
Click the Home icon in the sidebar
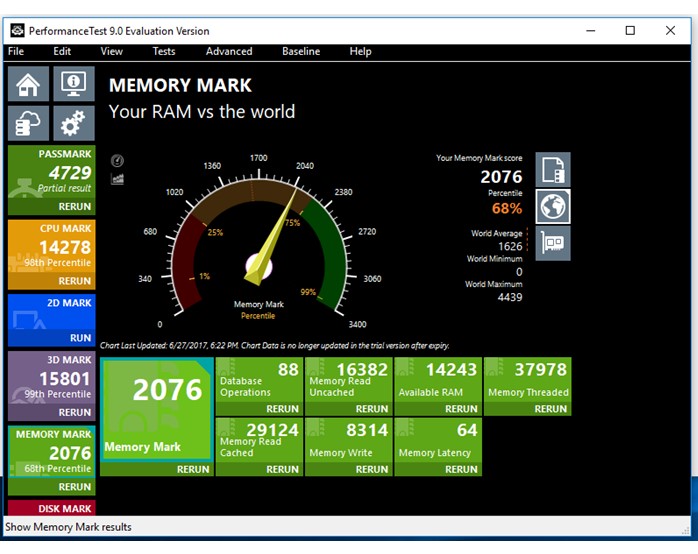point(28,84)
